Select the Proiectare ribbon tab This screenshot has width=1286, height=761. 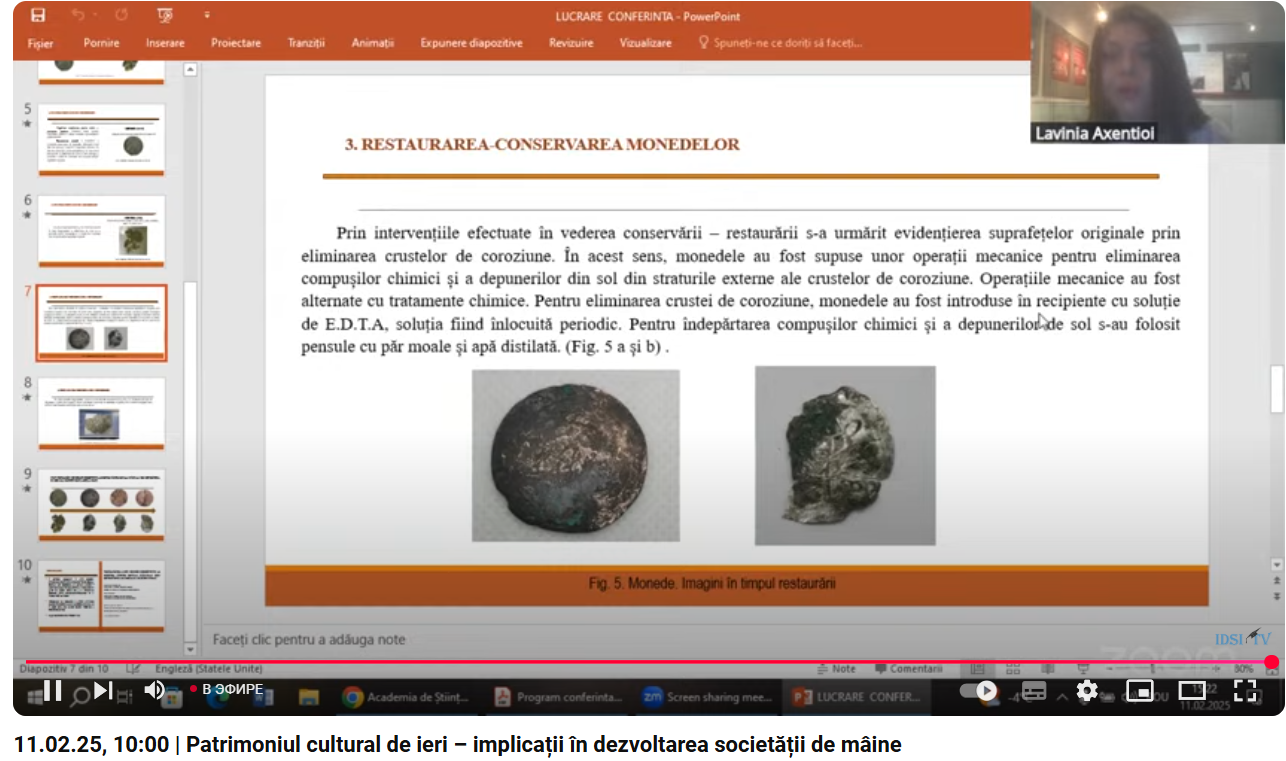pyautogui.click(x=236, y=43)
